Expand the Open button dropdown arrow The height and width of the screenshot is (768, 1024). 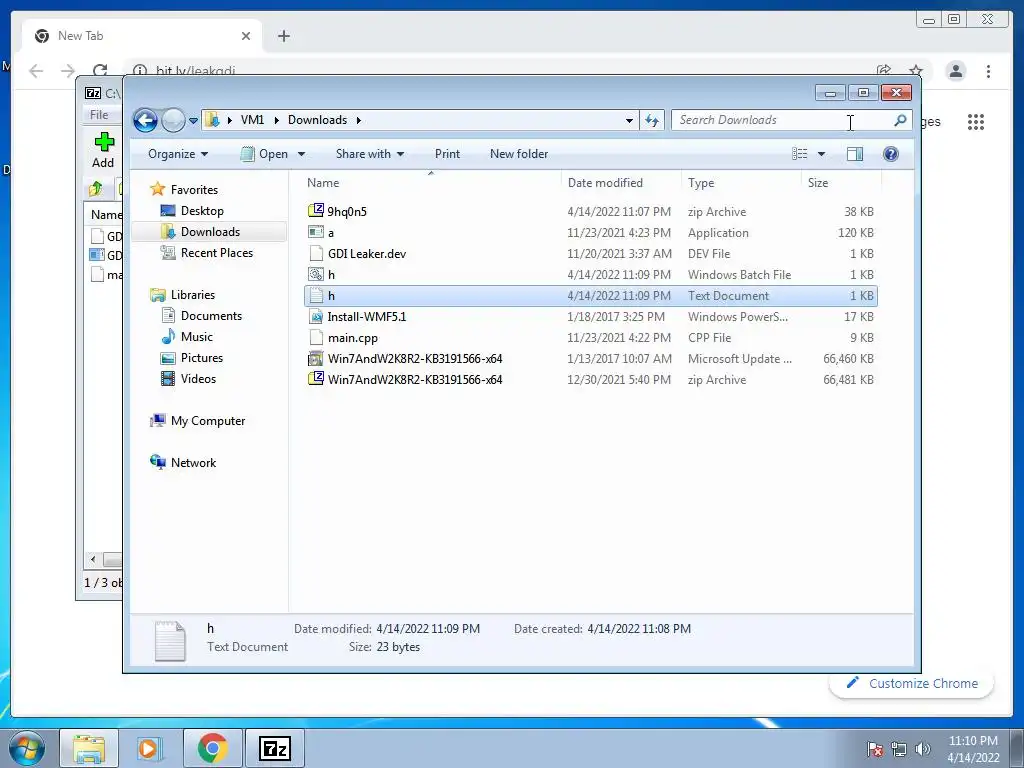301,154
